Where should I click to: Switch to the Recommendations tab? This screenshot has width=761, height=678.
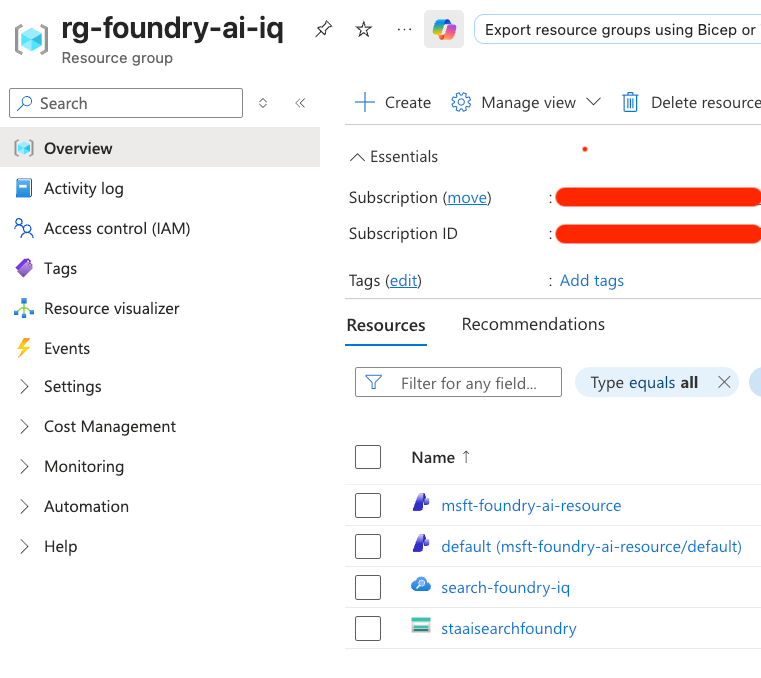pos(533,324)
